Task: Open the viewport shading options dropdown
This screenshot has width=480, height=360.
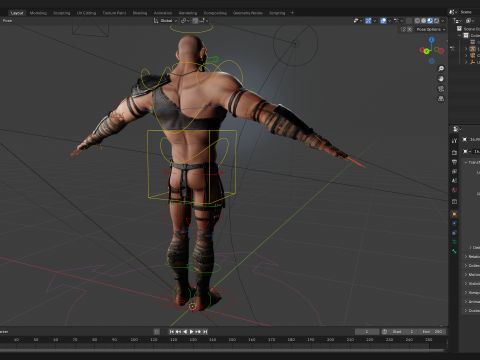Action: pyautogui.click(x=443, y=21)
